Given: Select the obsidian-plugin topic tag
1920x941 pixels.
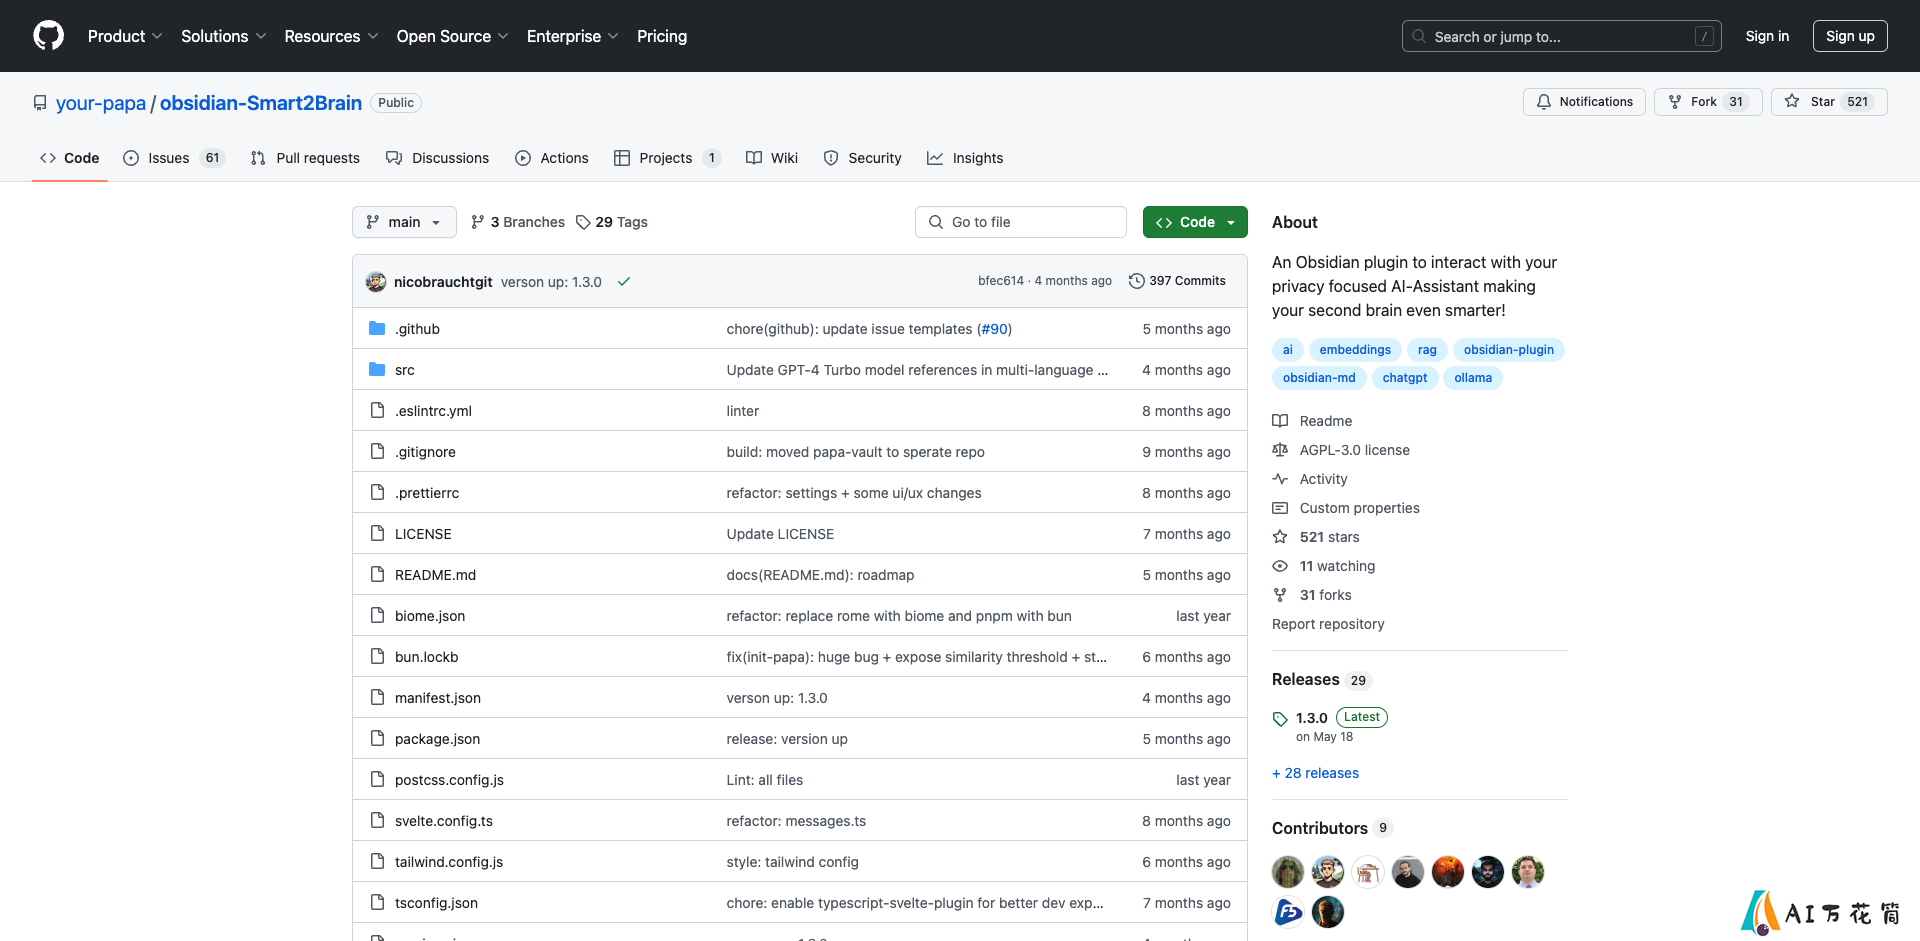Looking at the screenshot, I should [x=1509, y=349].
